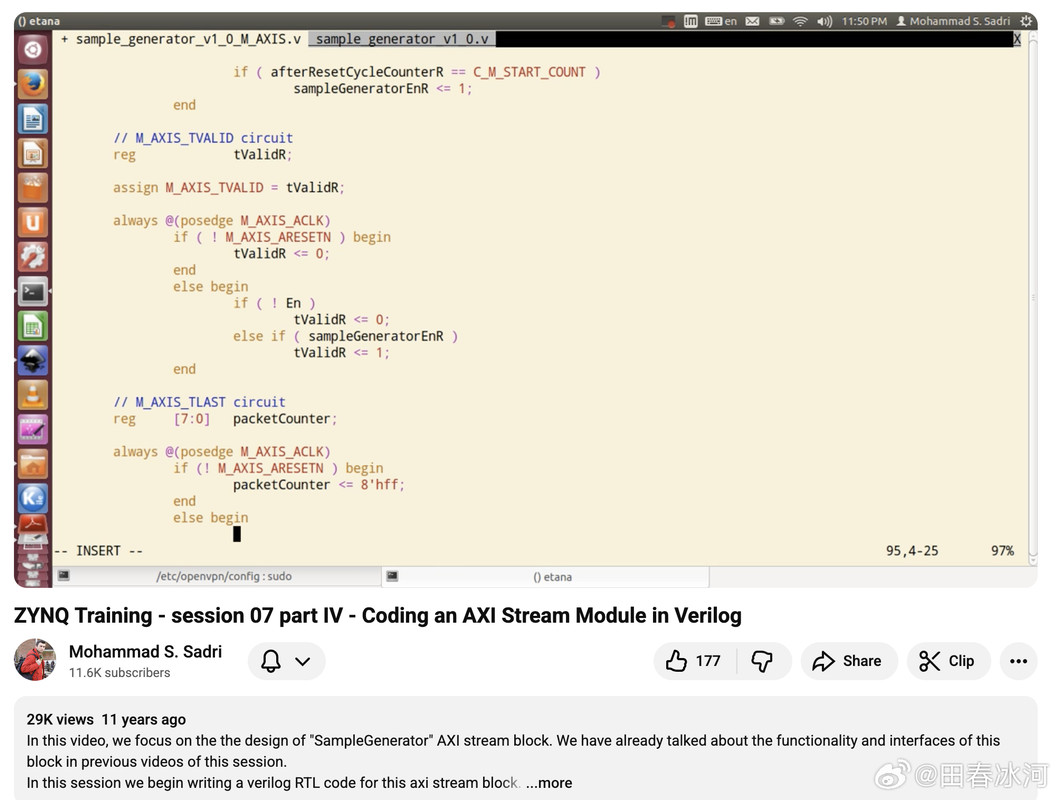
Task: Click the '11.6K subscribers' text
Action: tap(119, 673)
